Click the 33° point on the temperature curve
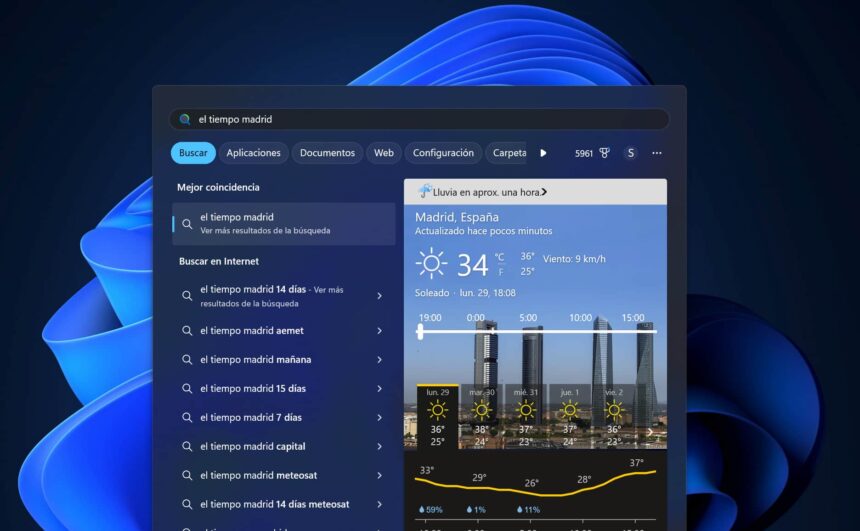This screenshot has height=531, width=860. [x=427, y=470]
